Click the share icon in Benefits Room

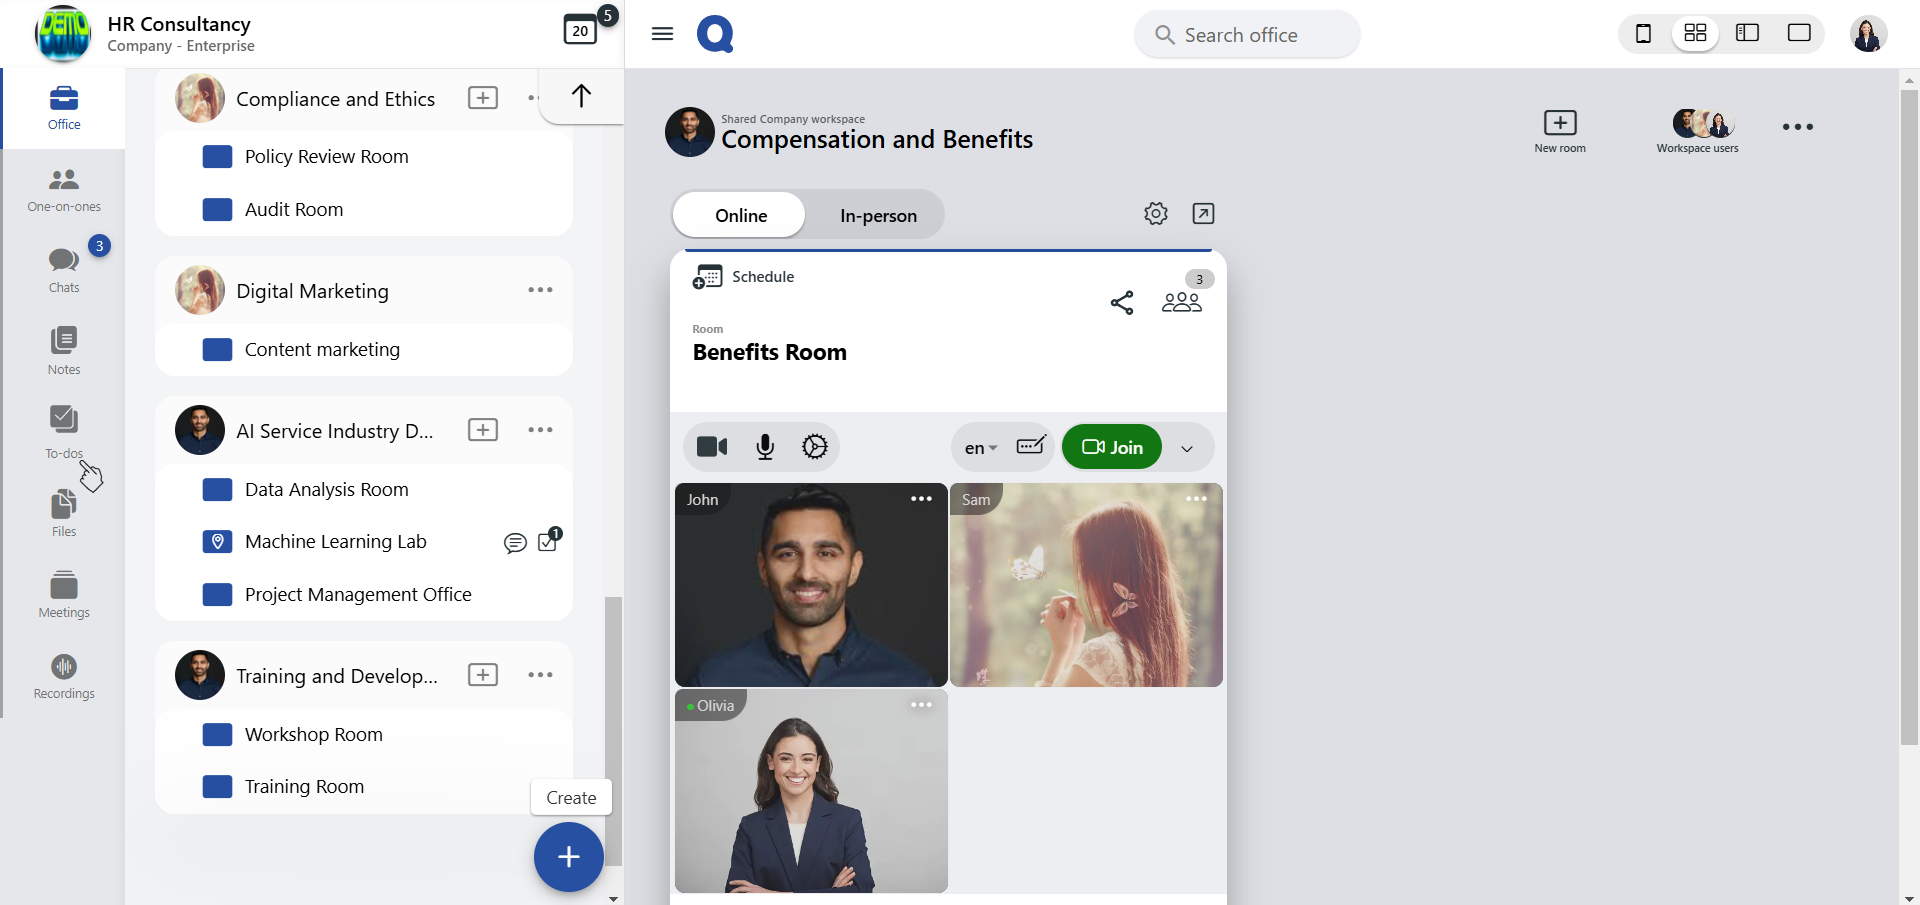coord(1122,303)
